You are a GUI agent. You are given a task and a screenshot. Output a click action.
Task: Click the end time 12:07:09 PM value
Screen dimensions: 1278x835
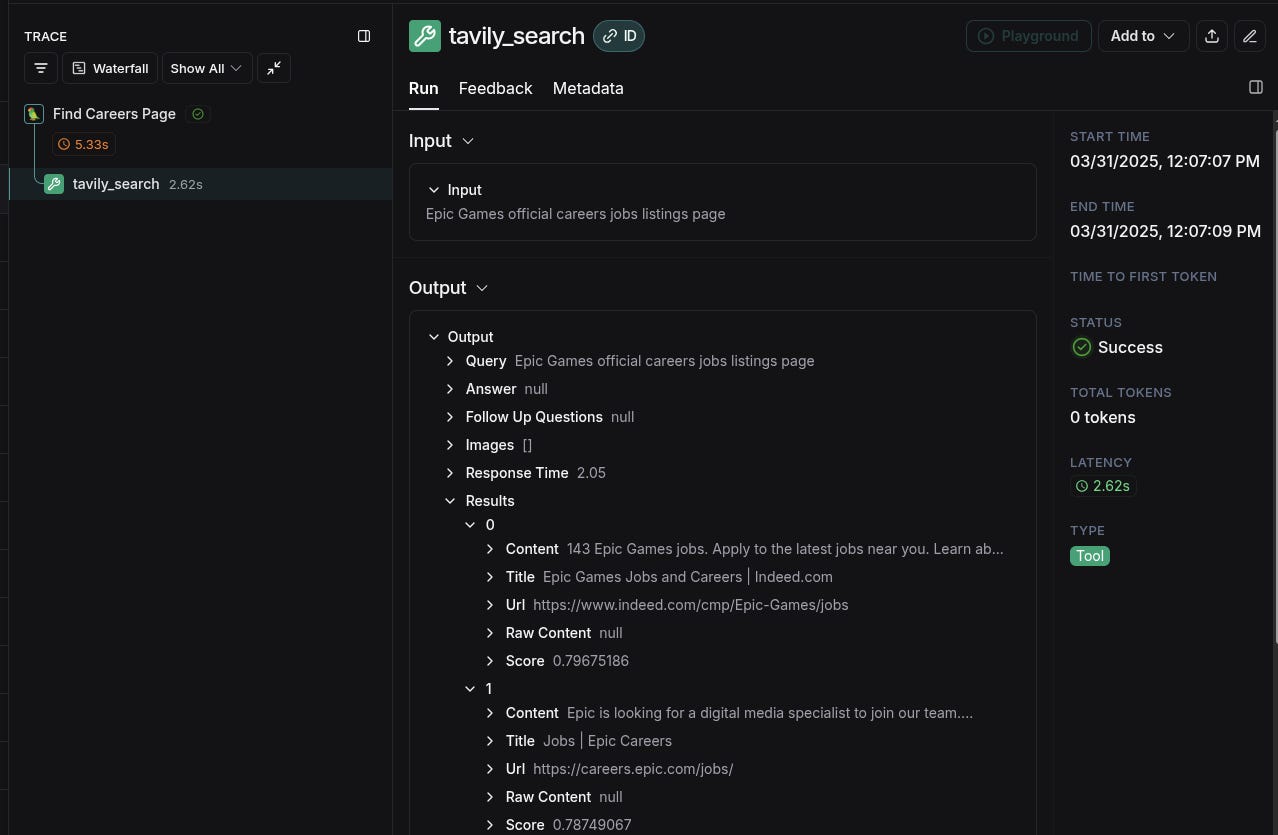tap(1165, 231)
